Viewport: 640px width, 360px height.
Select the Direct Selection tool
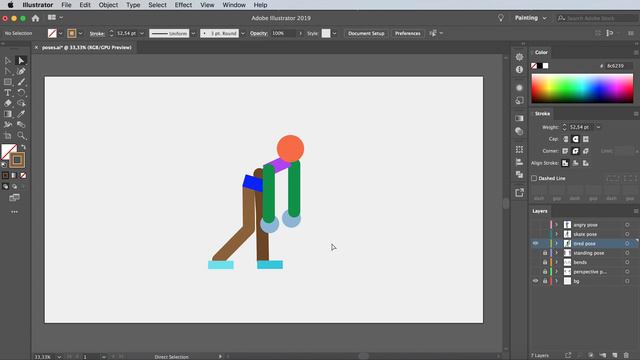21,60
